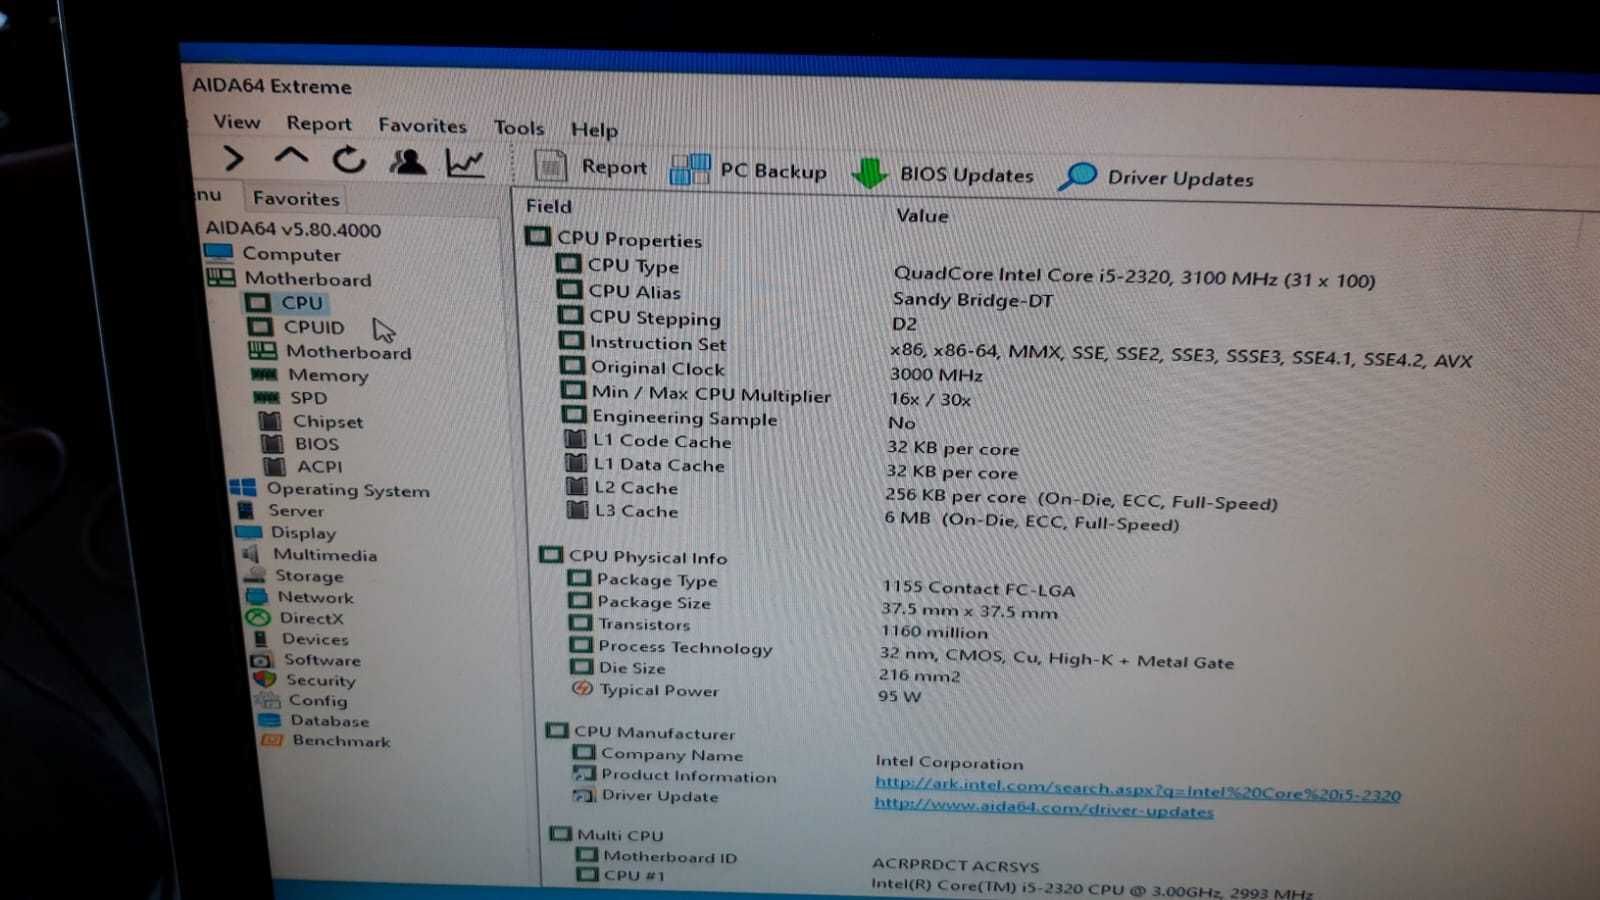Click the top-level Motherboard category icon
Image resolution: width=1600 pixels, height=900 pixels.
pos(221,278)
